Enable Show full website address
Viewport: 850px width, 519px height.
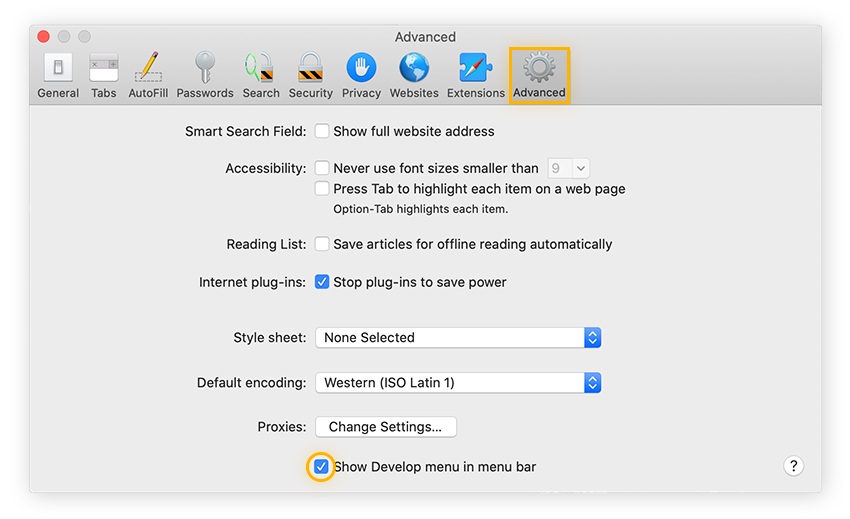(322, 131)
